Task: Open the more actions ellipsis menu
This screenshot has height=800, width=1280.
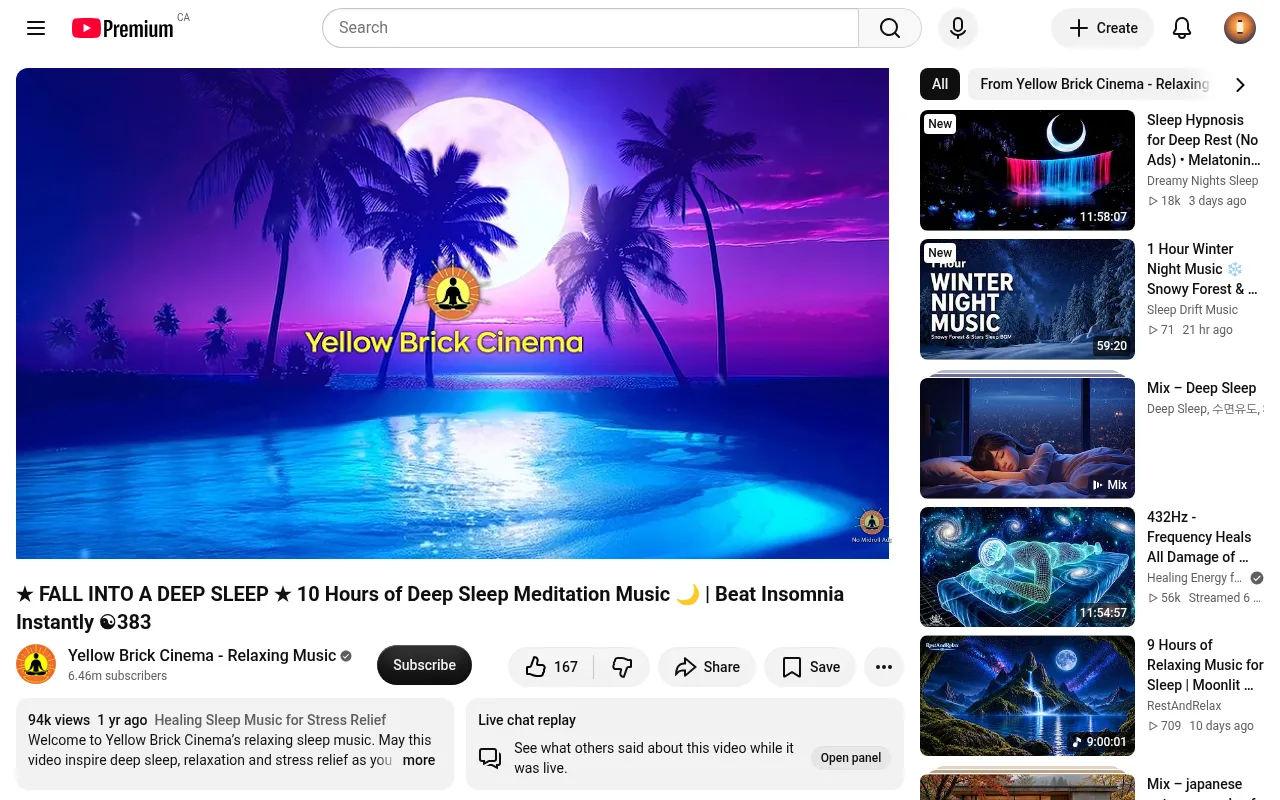Action: (884, 667)
